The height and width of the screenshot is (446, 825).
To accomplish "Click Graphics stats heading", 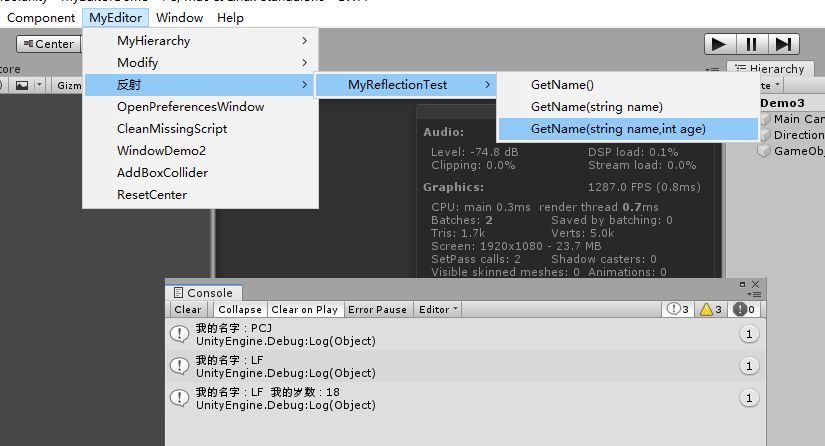I will [454, 187].
